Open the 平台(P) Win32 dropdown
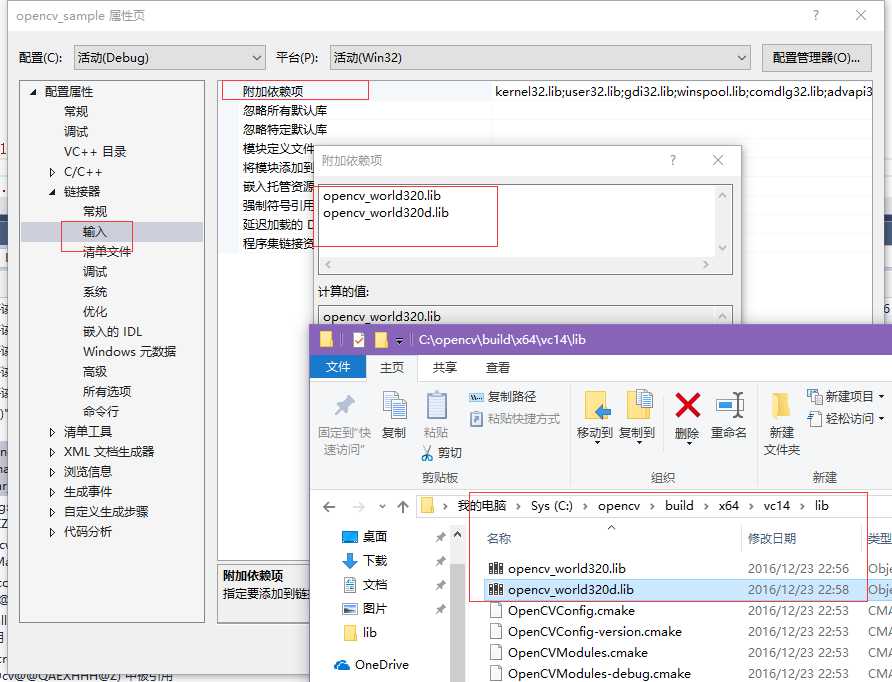 [x=540, y=57]
